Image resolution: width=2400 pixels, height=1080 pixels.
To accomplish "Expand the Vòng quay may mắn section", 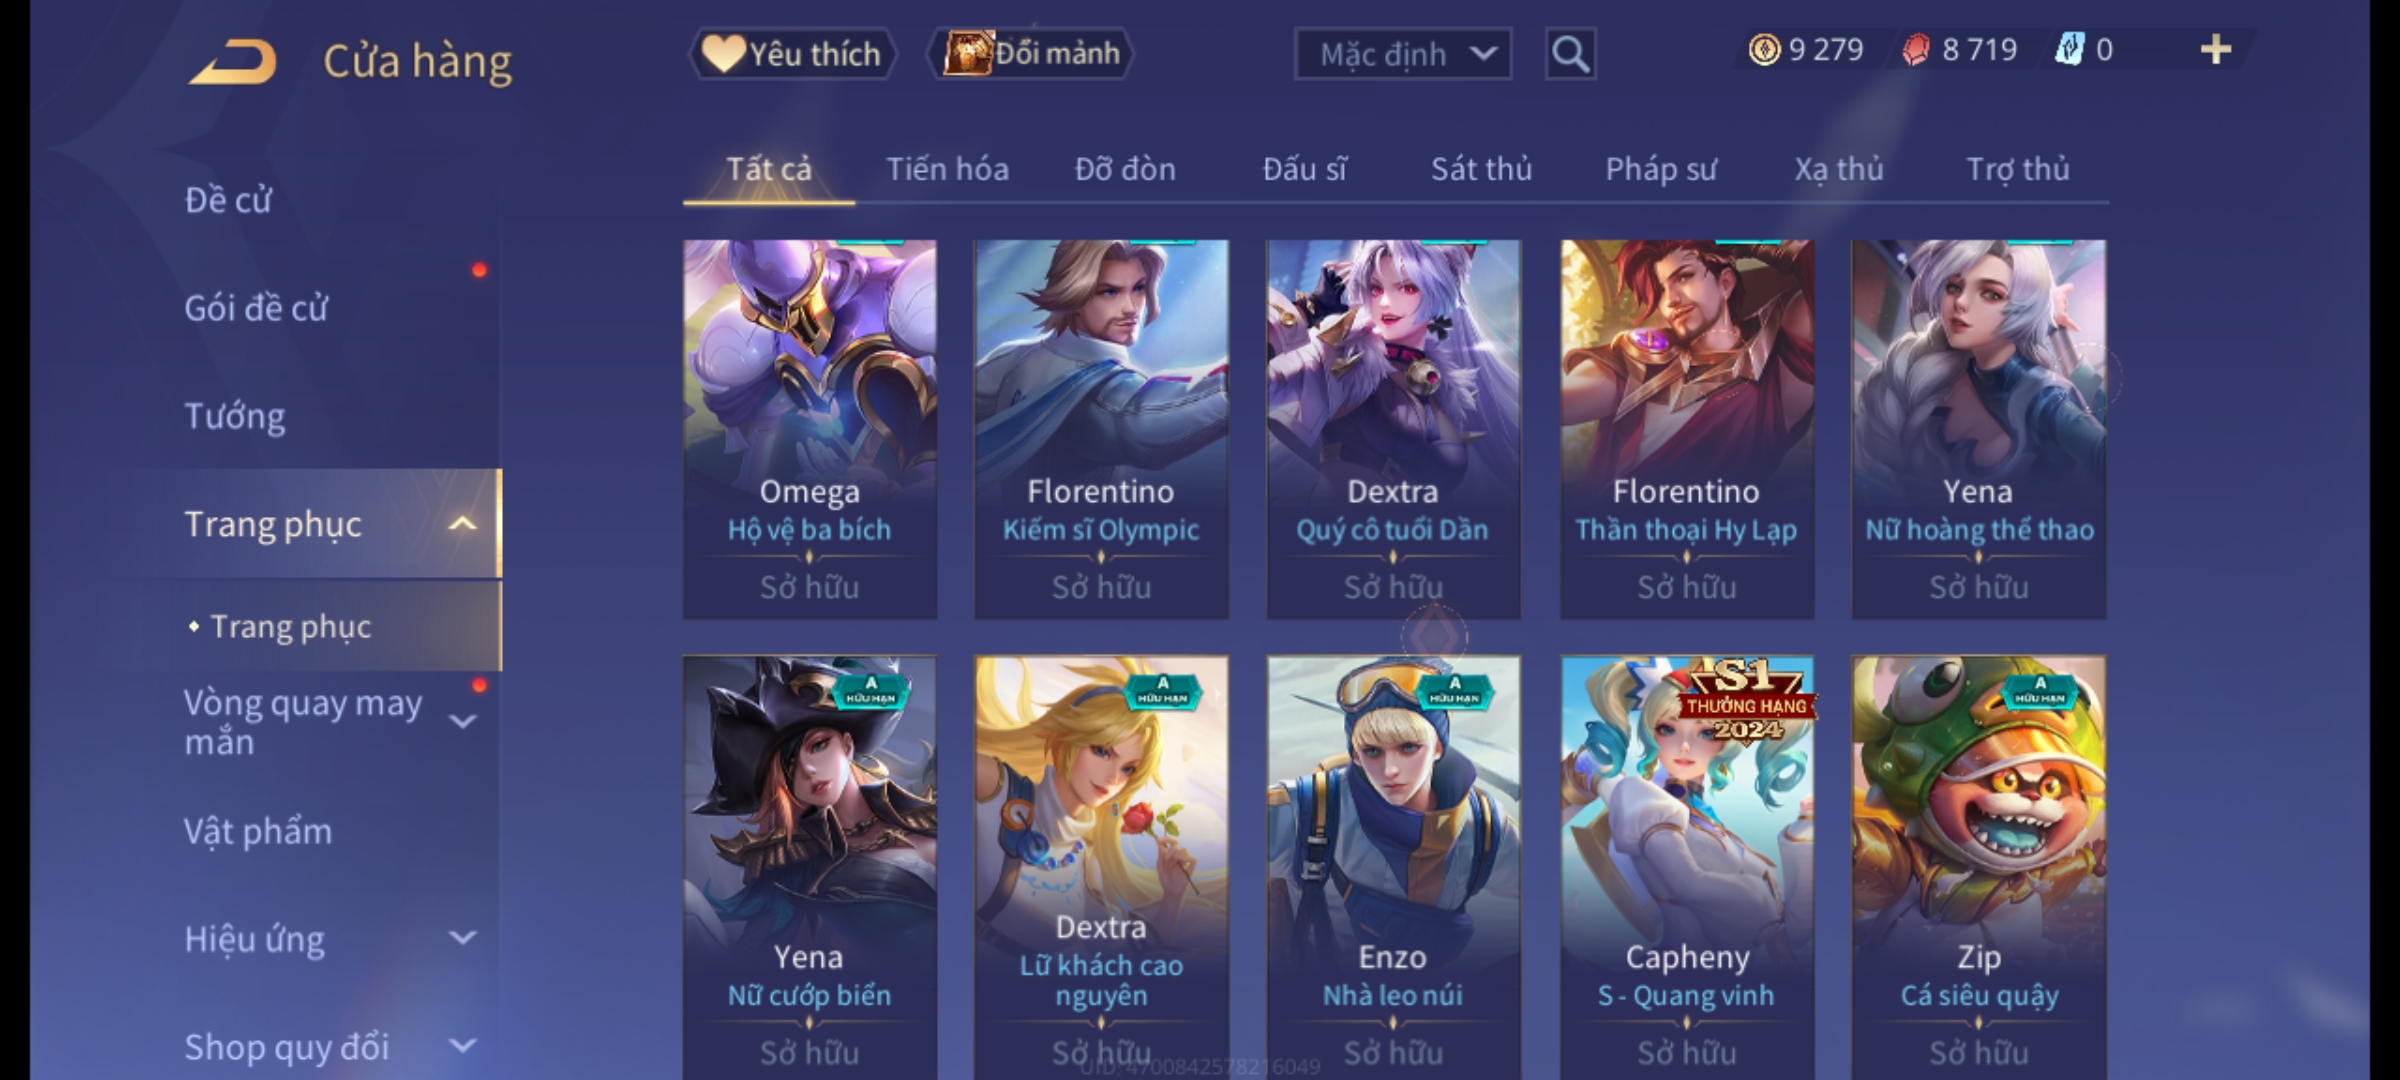I will (x=462, y=722).
